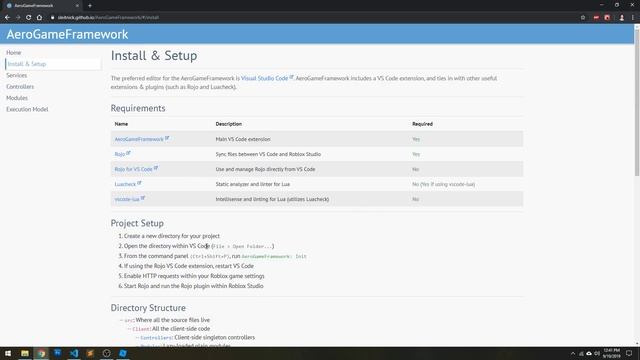This screenshot has width=640, height=360.
Task: Click the AeroGameFramework site title
Action: click(x=67, y=34)
